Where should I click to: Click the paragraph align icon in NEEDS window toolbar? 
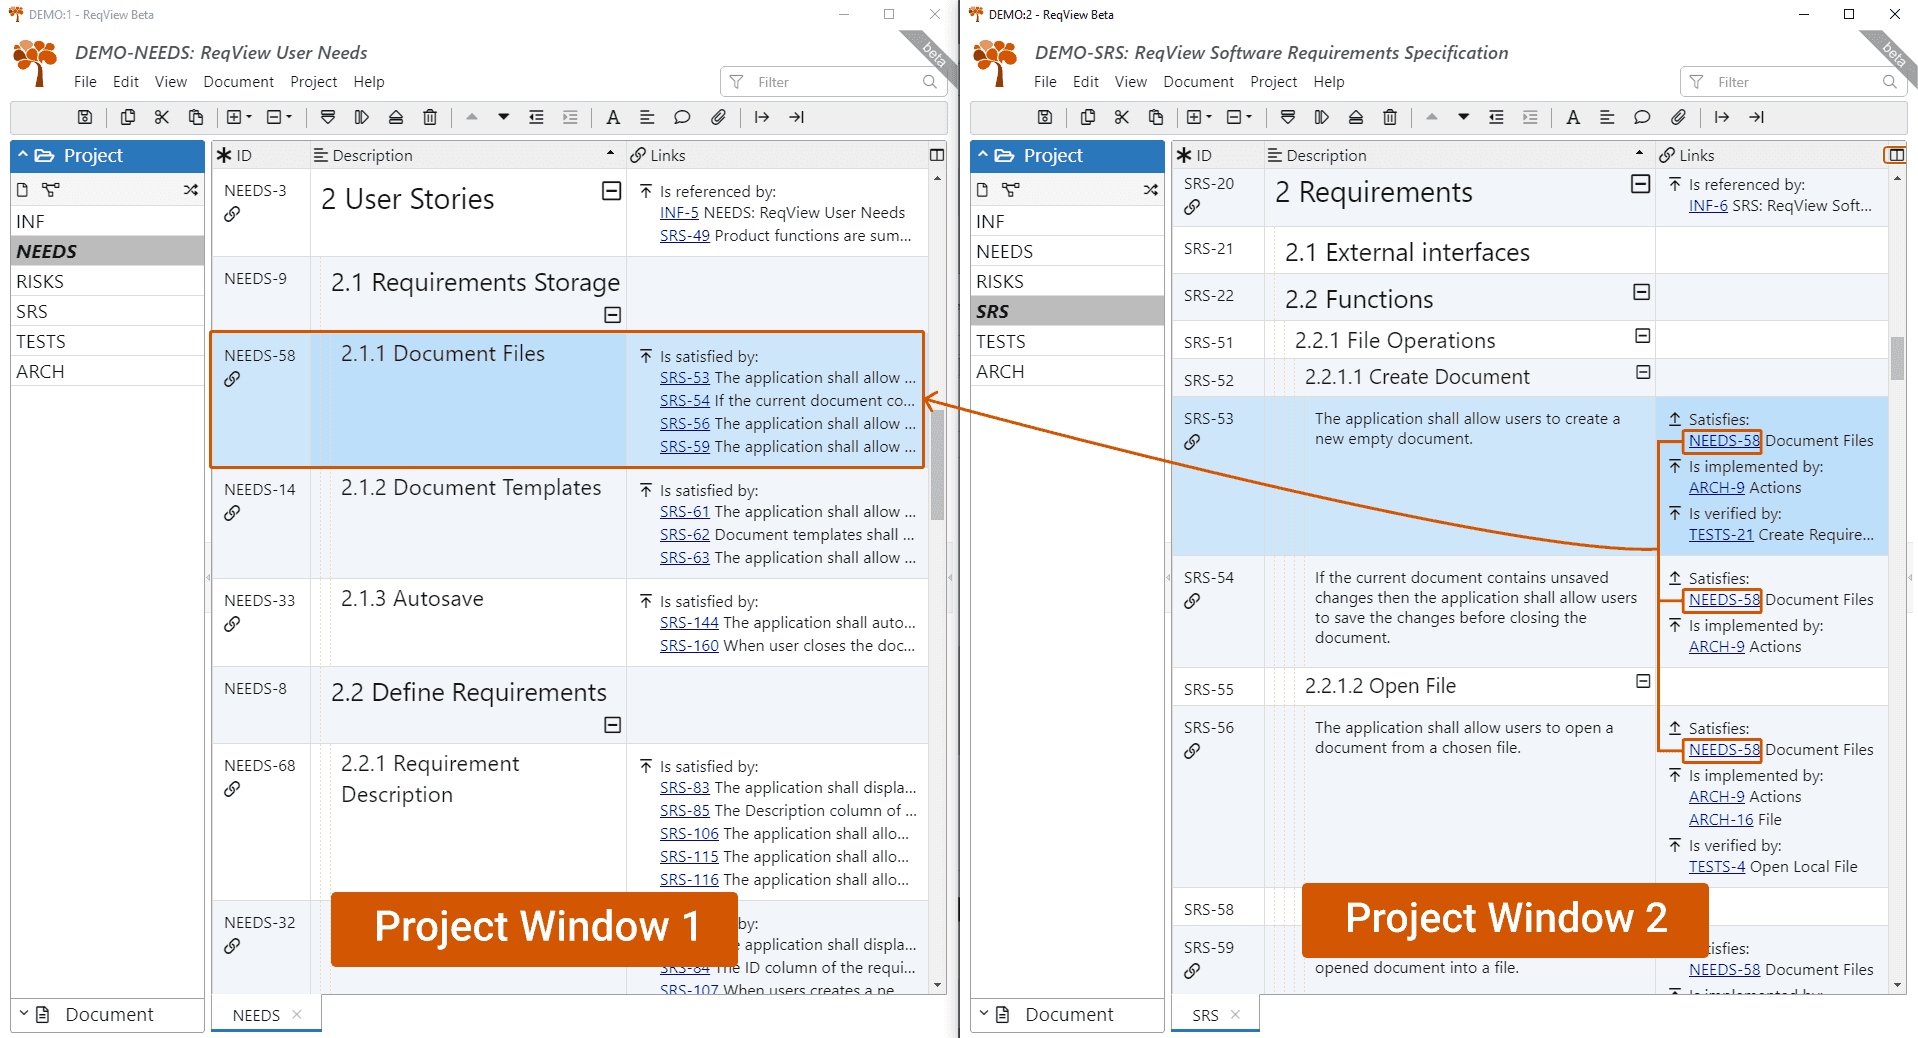click(647, 117)
